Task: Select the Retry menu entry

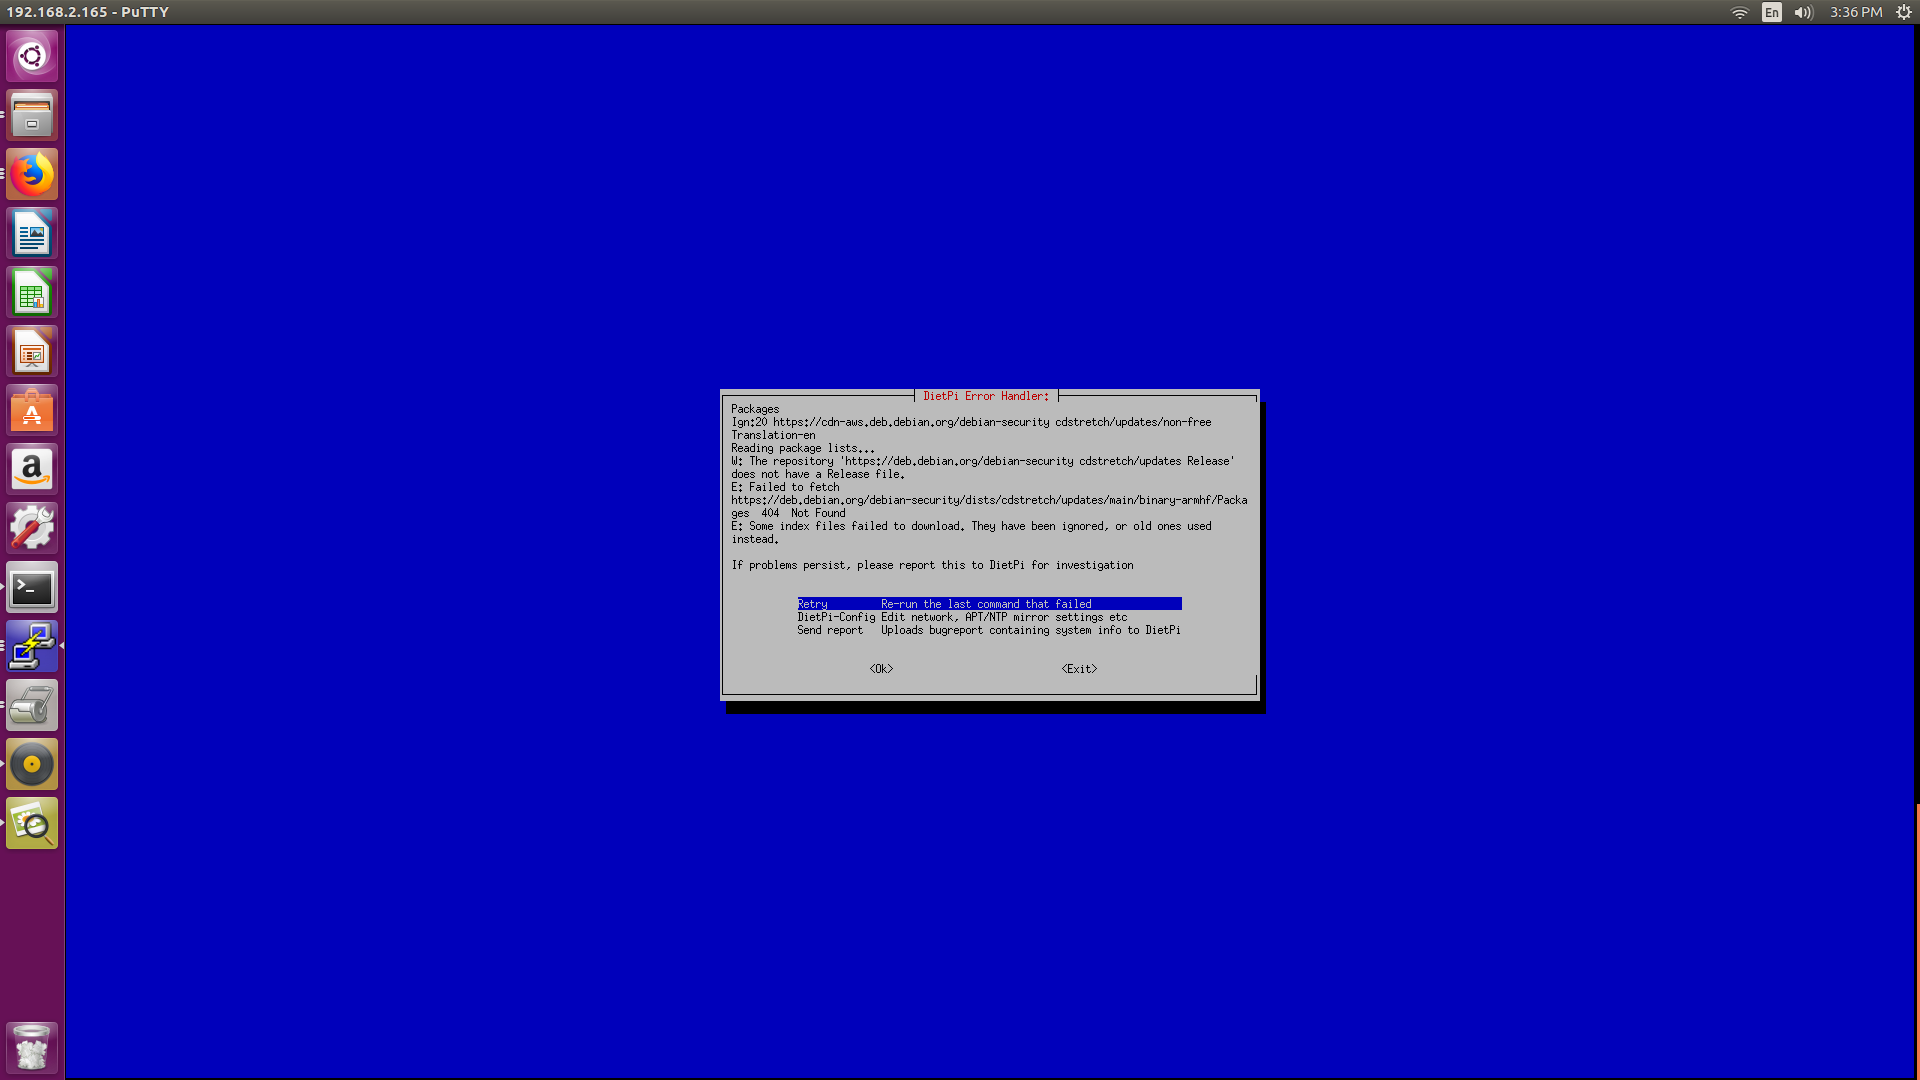Action: 989,604
